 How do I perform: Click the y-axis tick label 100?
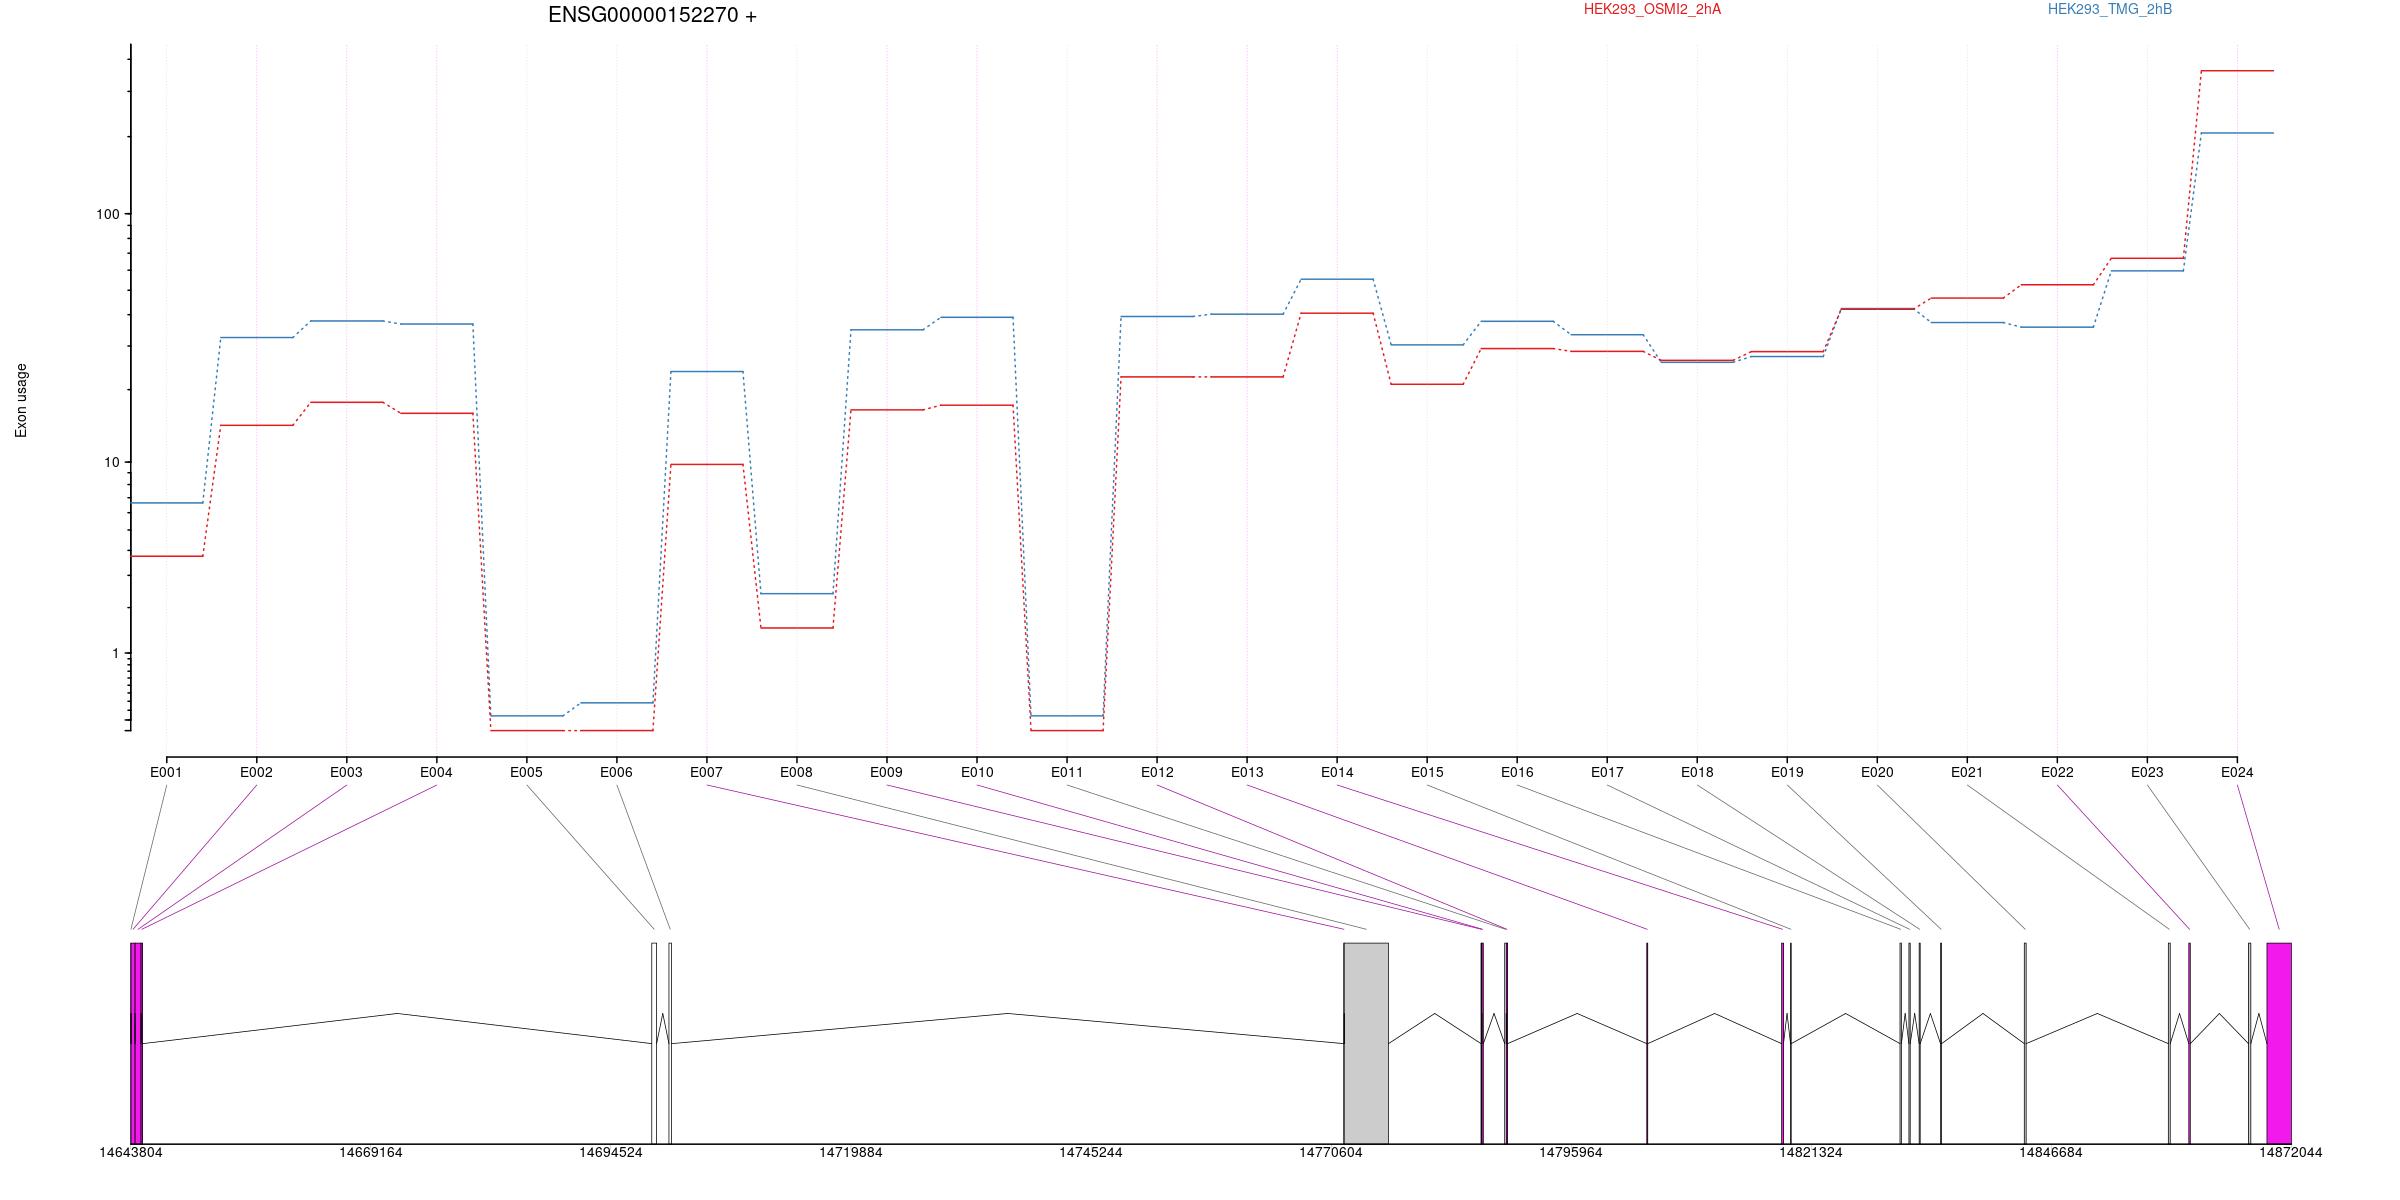click(107, 215)
